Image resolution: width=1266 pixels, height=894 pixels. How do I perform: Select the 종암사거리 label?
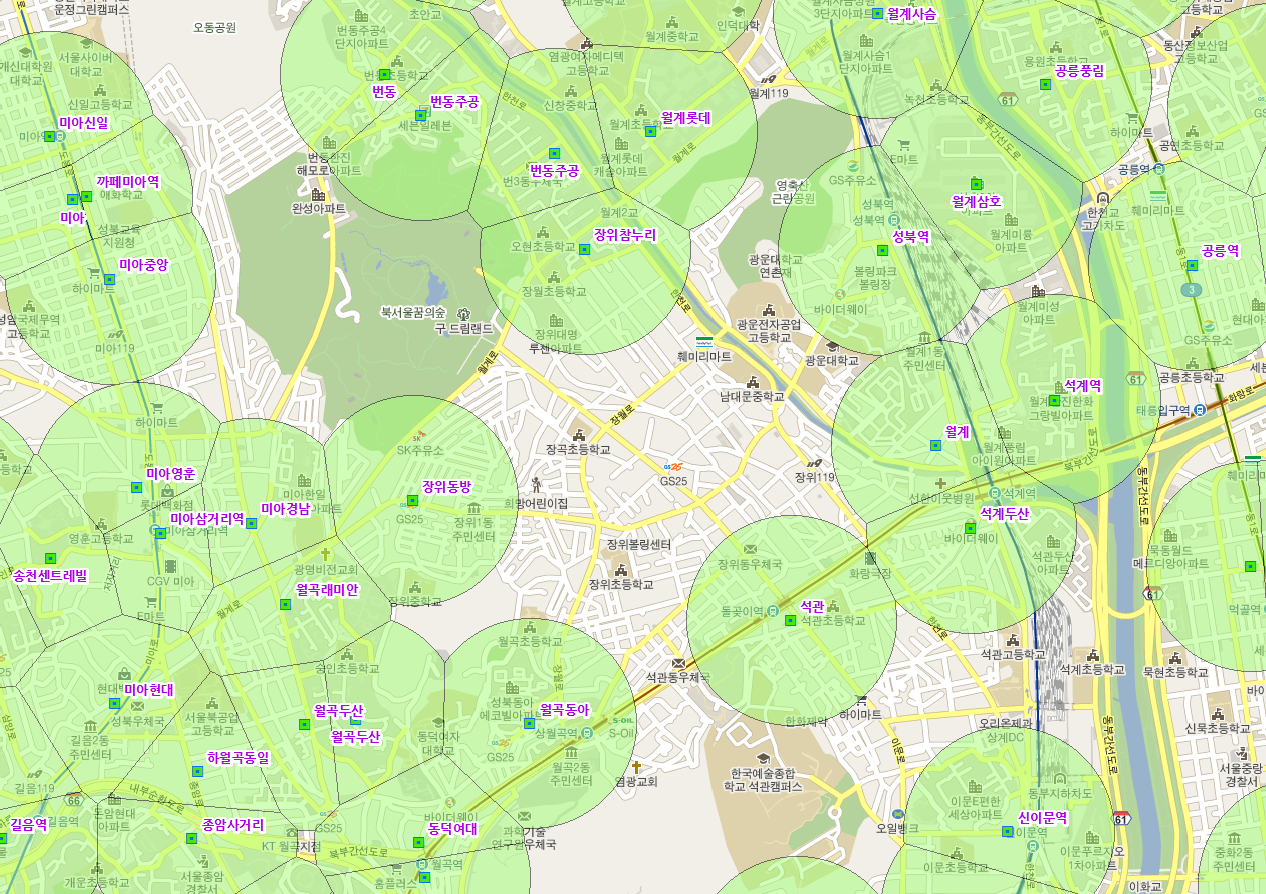pyautogui.click(x=233, y=826)
